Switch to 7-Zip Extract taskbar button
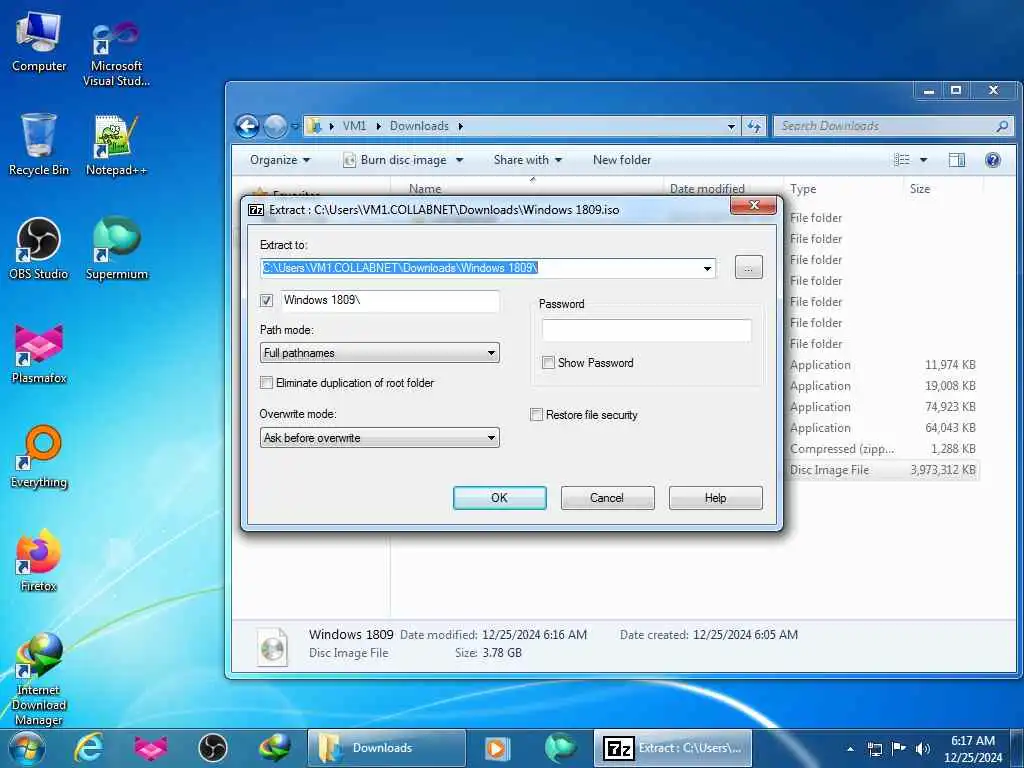This screenshot has height=768, width=1024. point(673,748)
